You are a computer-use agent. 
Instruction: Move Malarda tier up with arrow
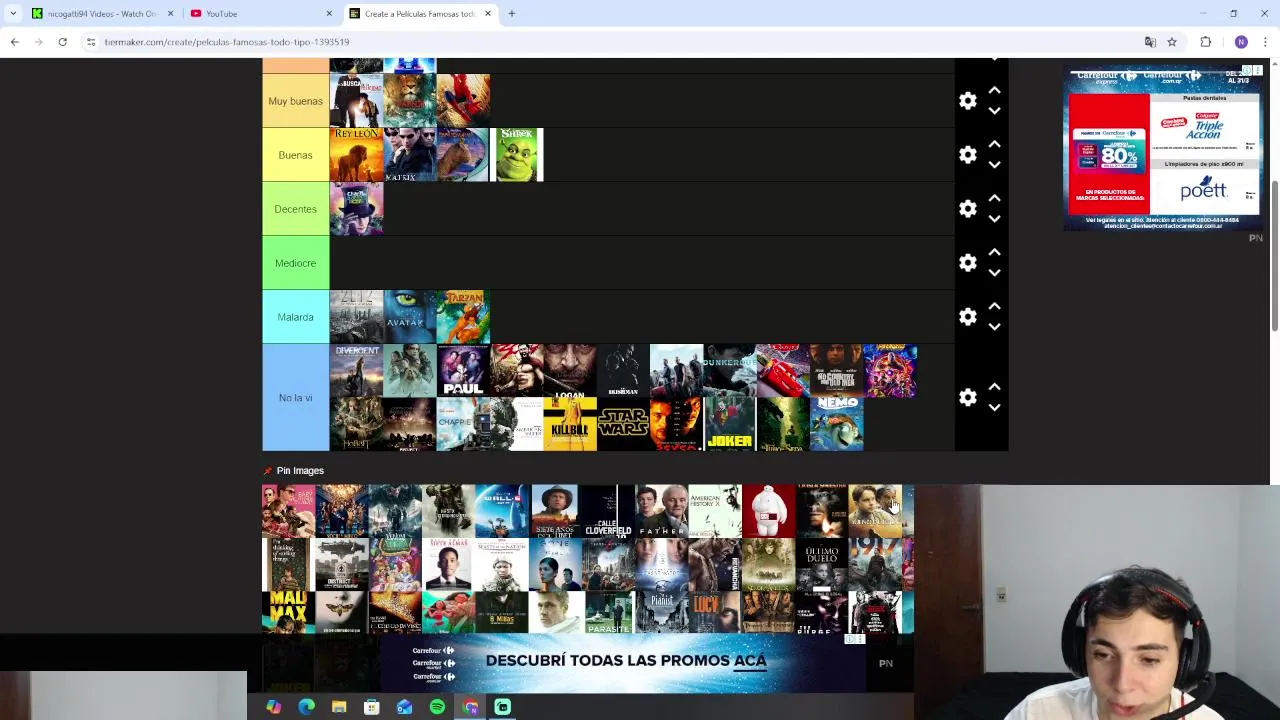pos(994,306)
